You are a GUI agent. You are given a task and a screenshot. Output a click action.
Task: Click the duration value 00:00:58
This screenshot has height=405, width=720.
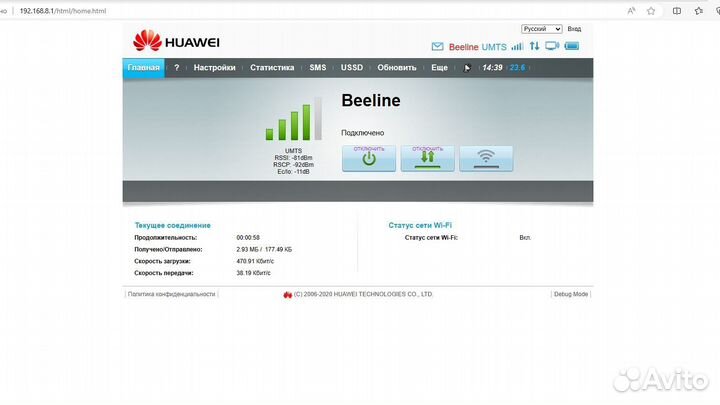[248, 238]
